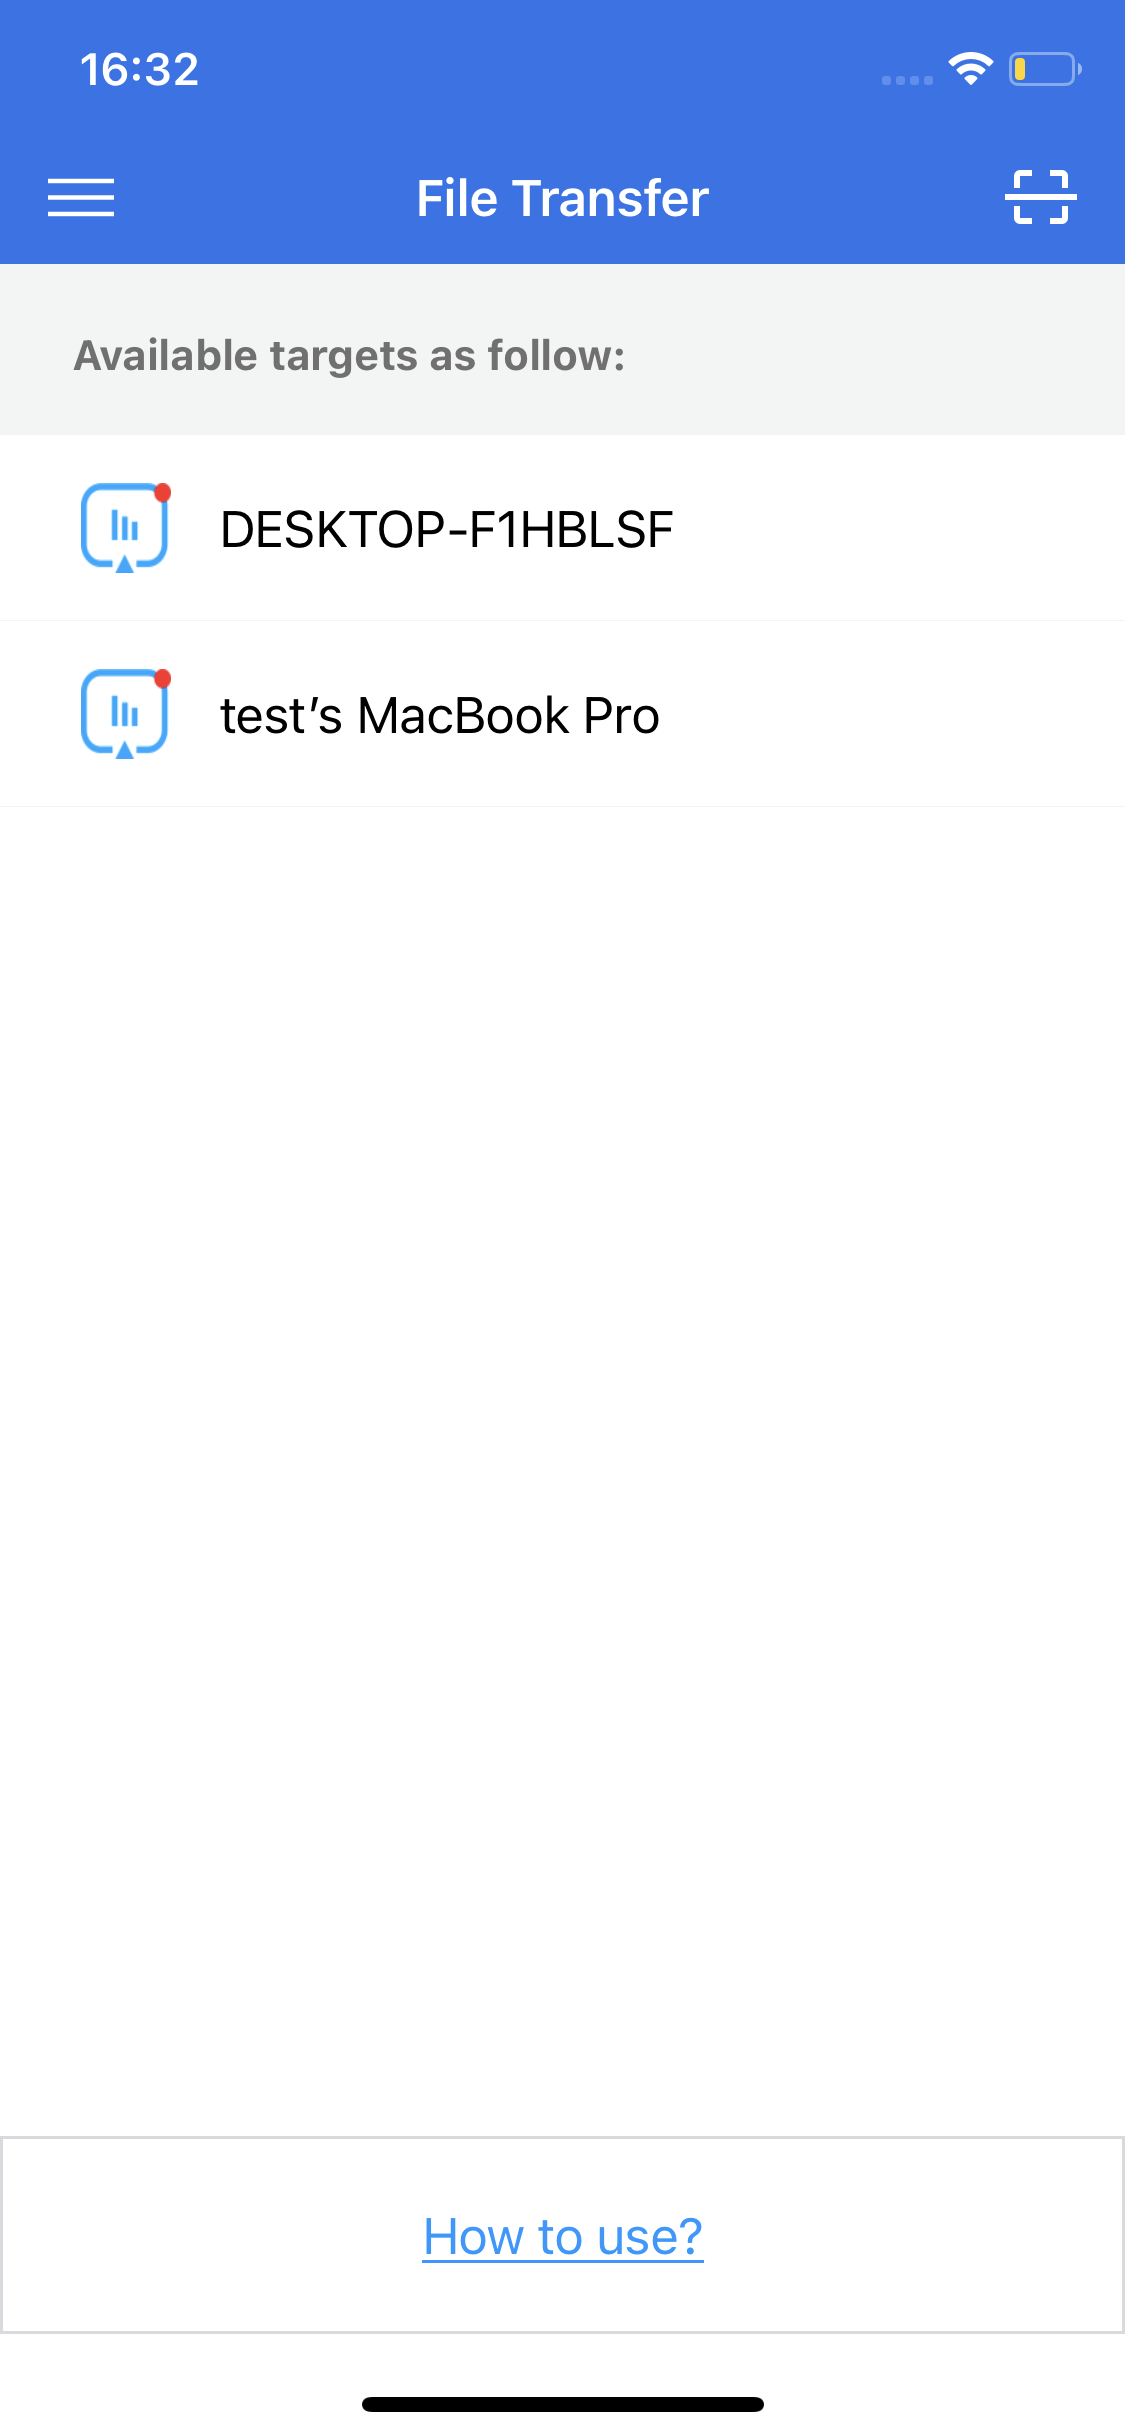Select the DESKTOP-F1HBLSF target name
This screenshot has width=1125, height=2436.
(x=446, y=529)
